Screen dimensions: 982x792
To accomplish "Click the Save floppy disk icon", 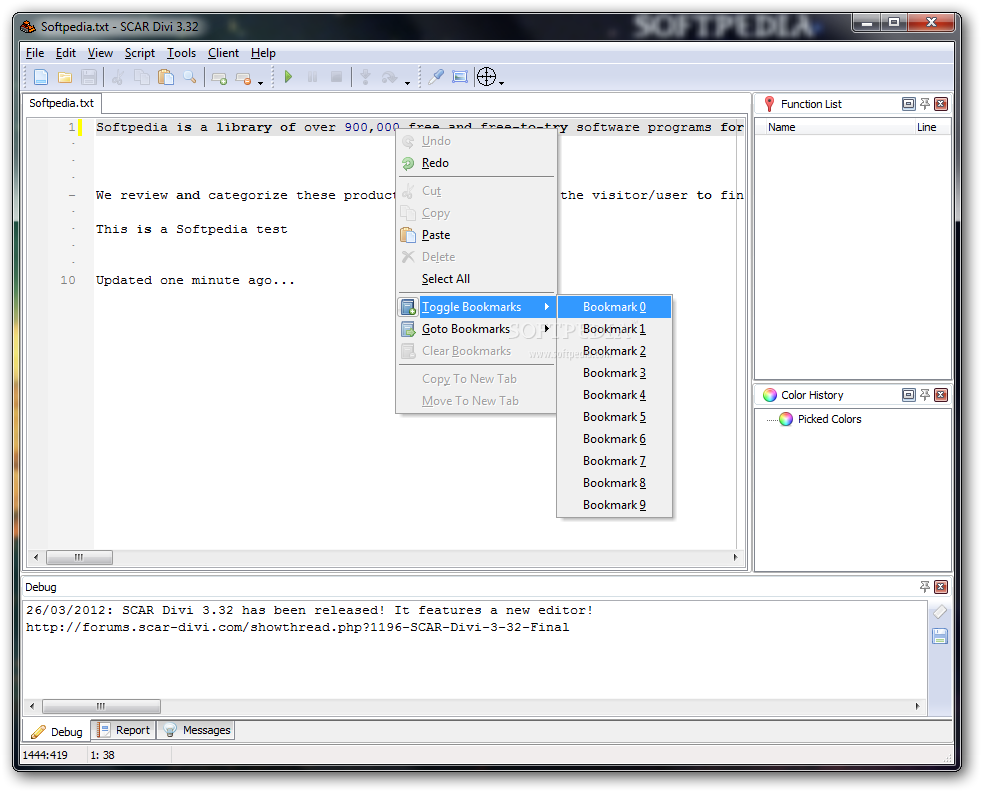I will pos(89,77).
